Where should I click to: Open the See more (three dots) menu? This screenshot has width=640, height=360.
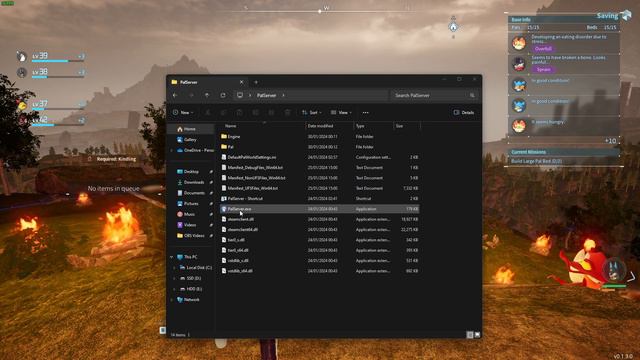coord(365,112)
